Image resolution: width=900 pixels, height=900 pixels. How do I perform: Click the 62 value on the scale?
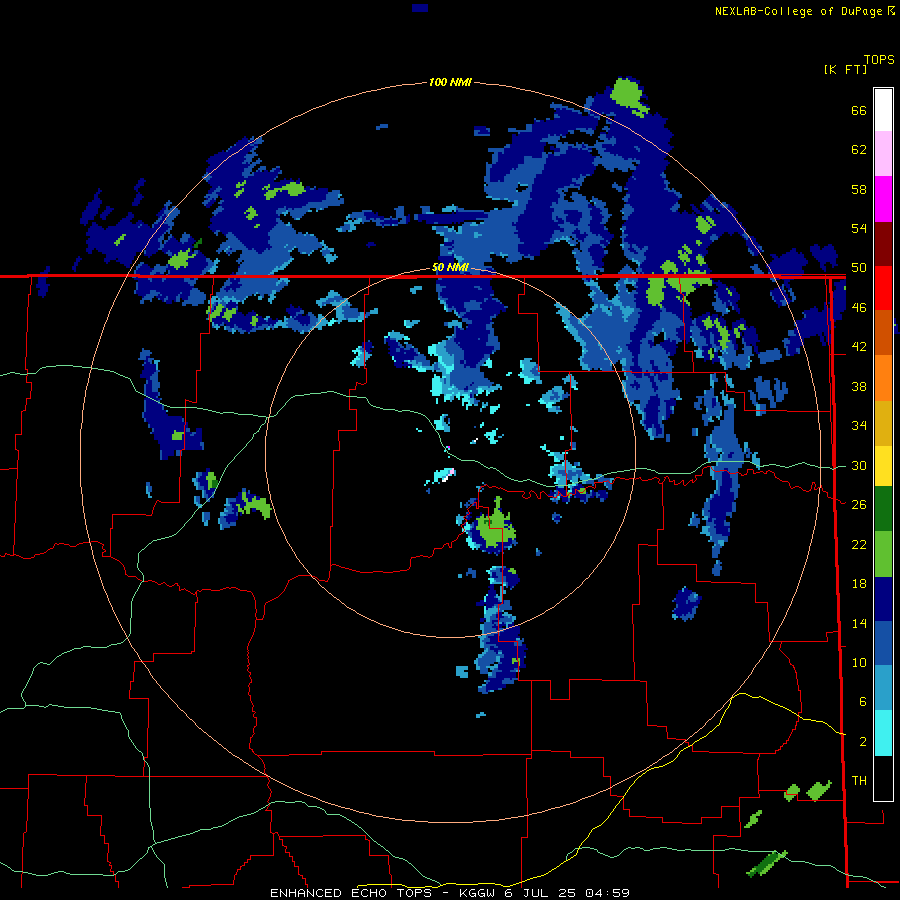pos(859,150)
